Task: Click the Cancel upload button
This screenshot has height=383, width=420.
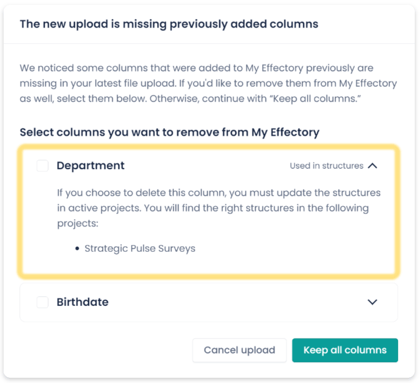Action: pos(239,350)
